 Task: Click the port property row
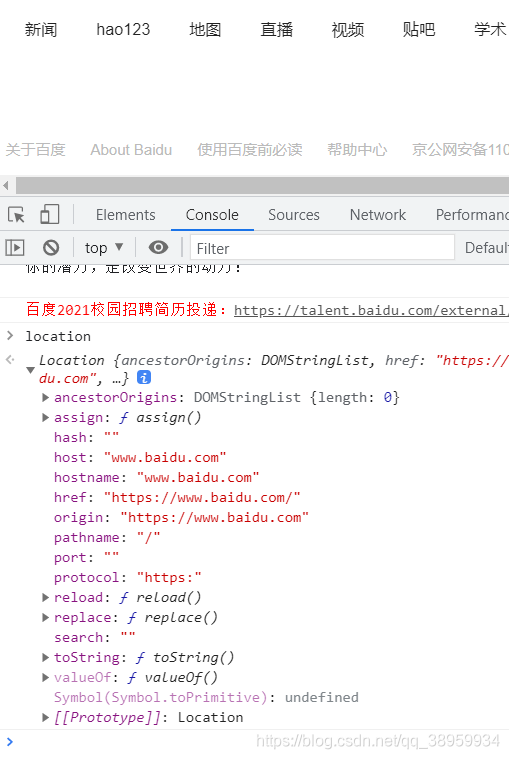tap(87, 558)
